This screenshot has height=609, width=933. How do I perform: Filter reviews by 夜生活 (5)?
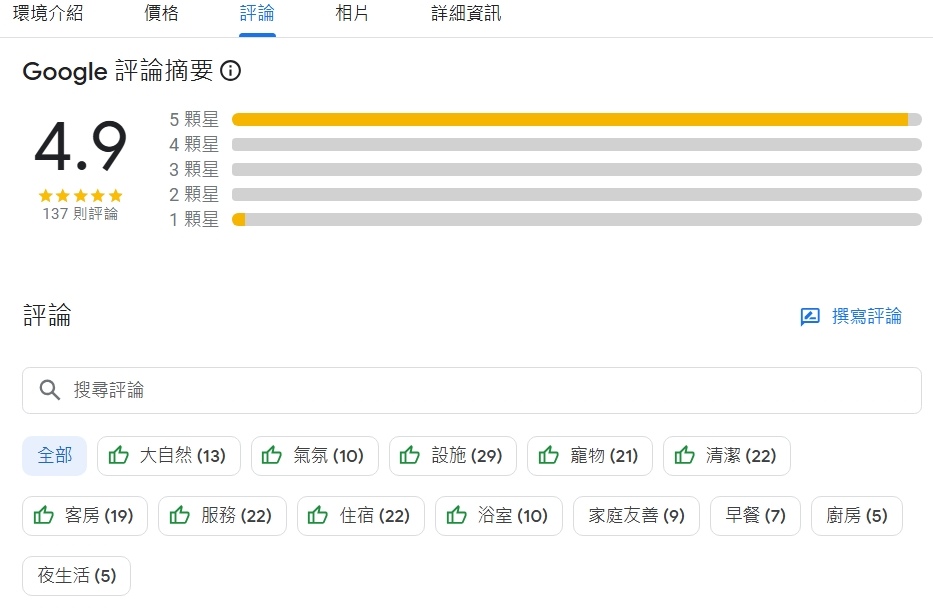tap(77, 576)
